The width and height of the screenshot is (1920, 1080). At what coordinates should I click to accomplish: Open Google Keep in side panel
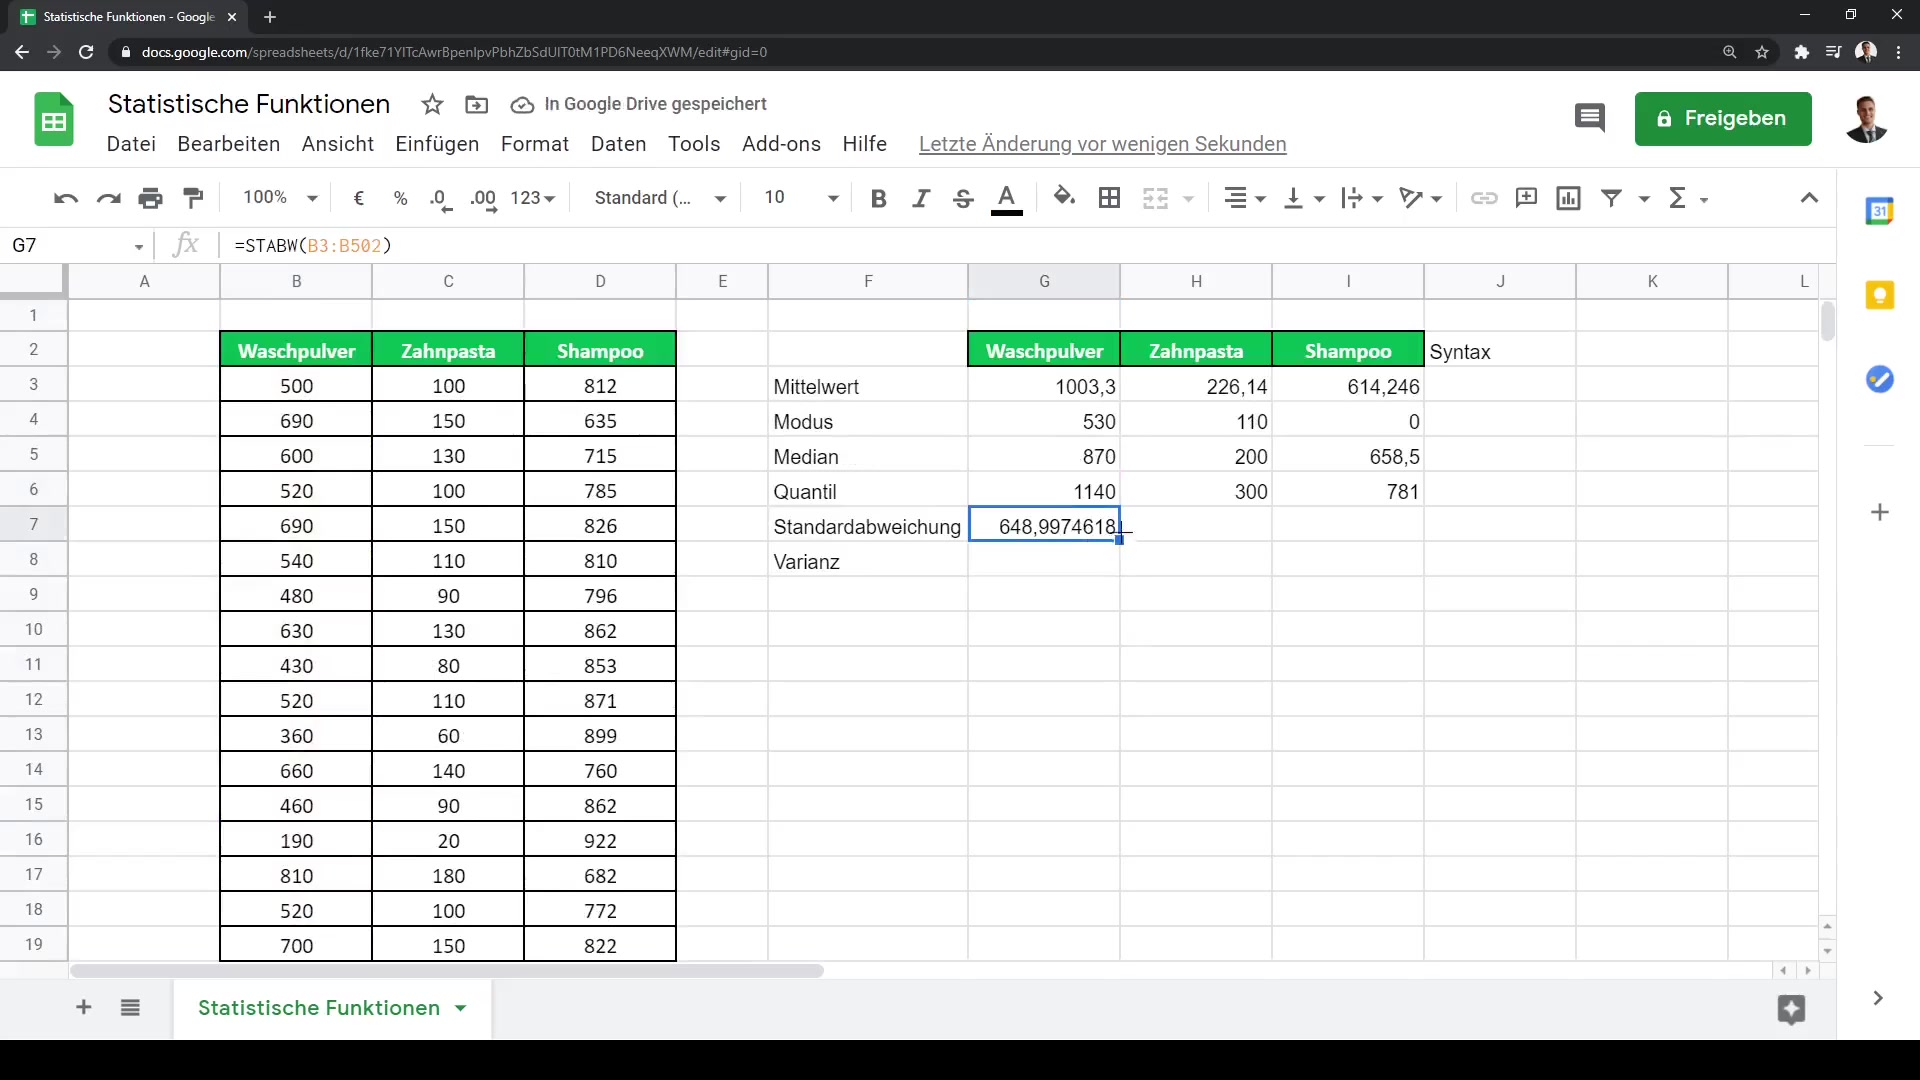pos(1880,295)
